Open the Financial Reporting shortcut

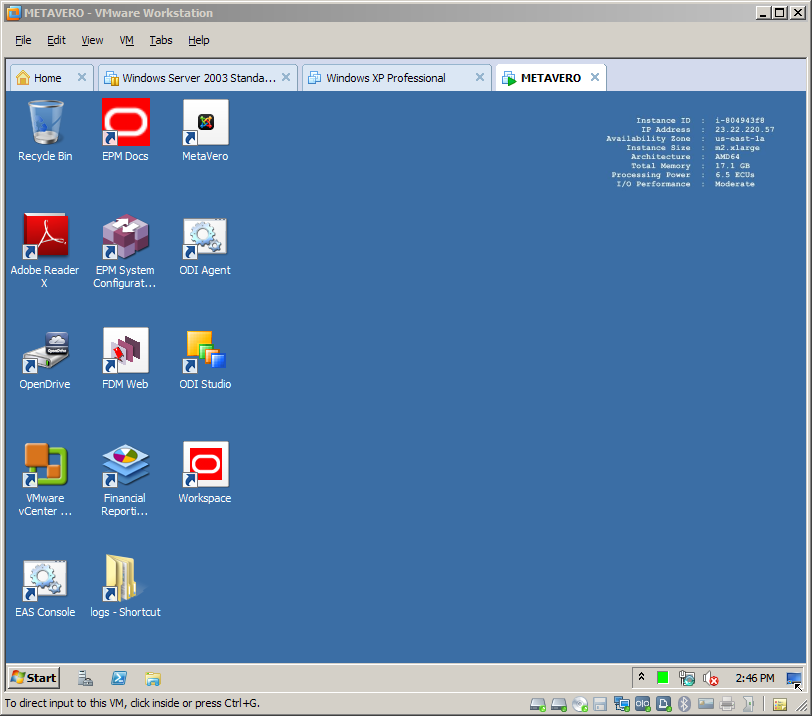(x=125, y=466)
